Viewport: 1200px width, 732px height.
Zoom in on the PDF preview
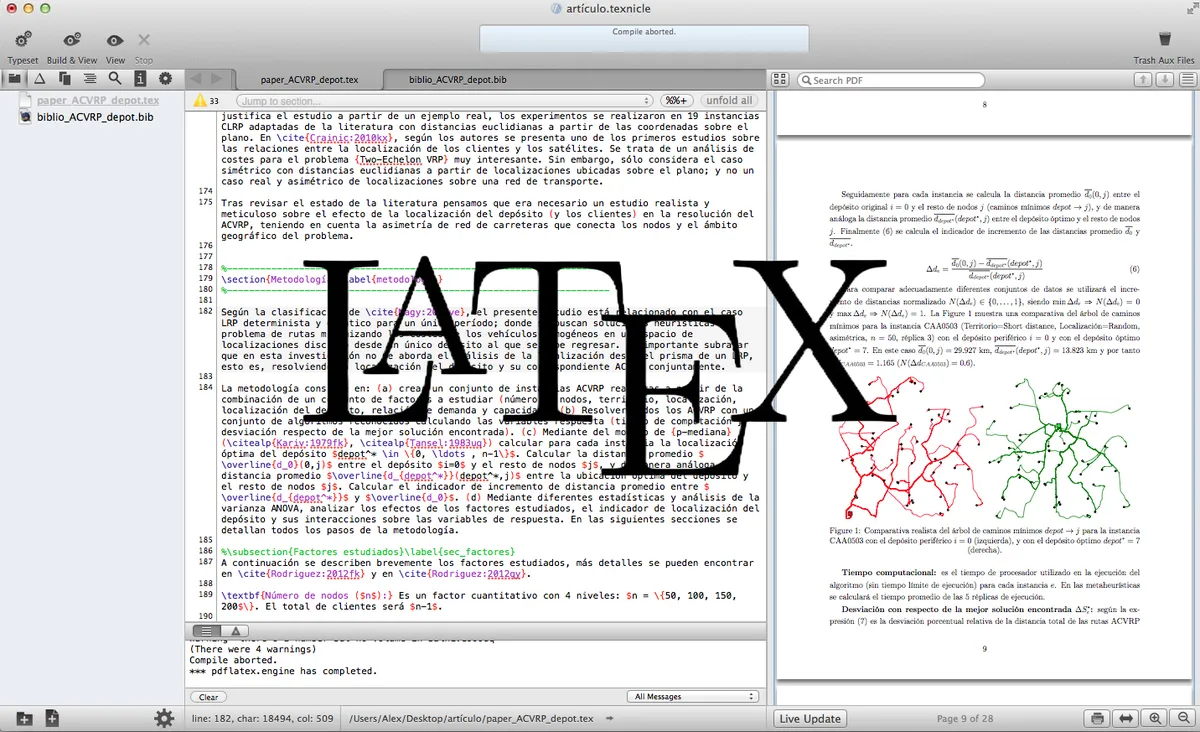tap(1155, 718)
